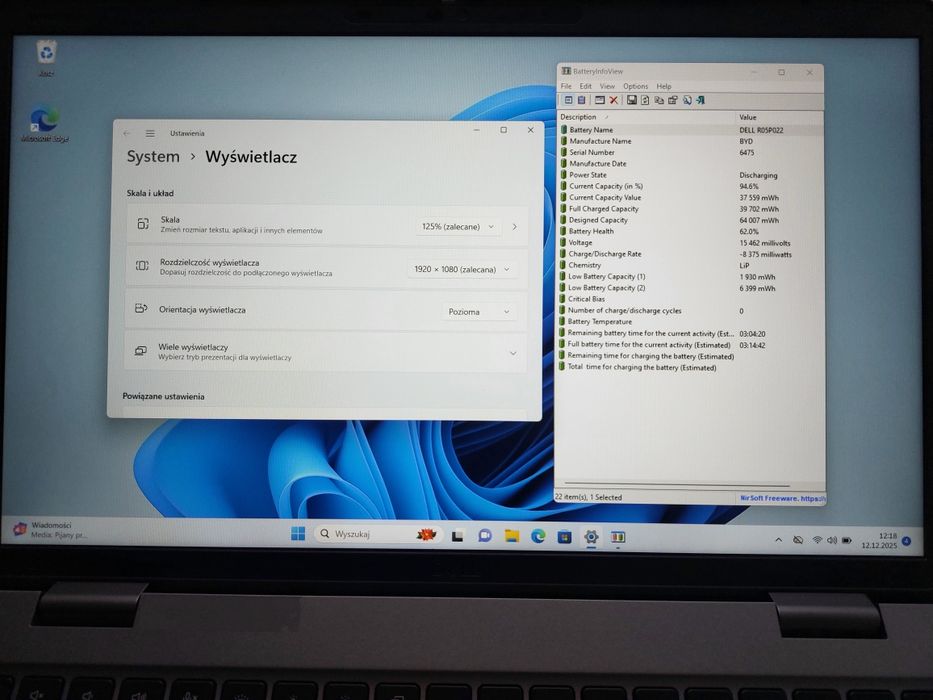Select the Battery Name row

click(x=690, y=130)
